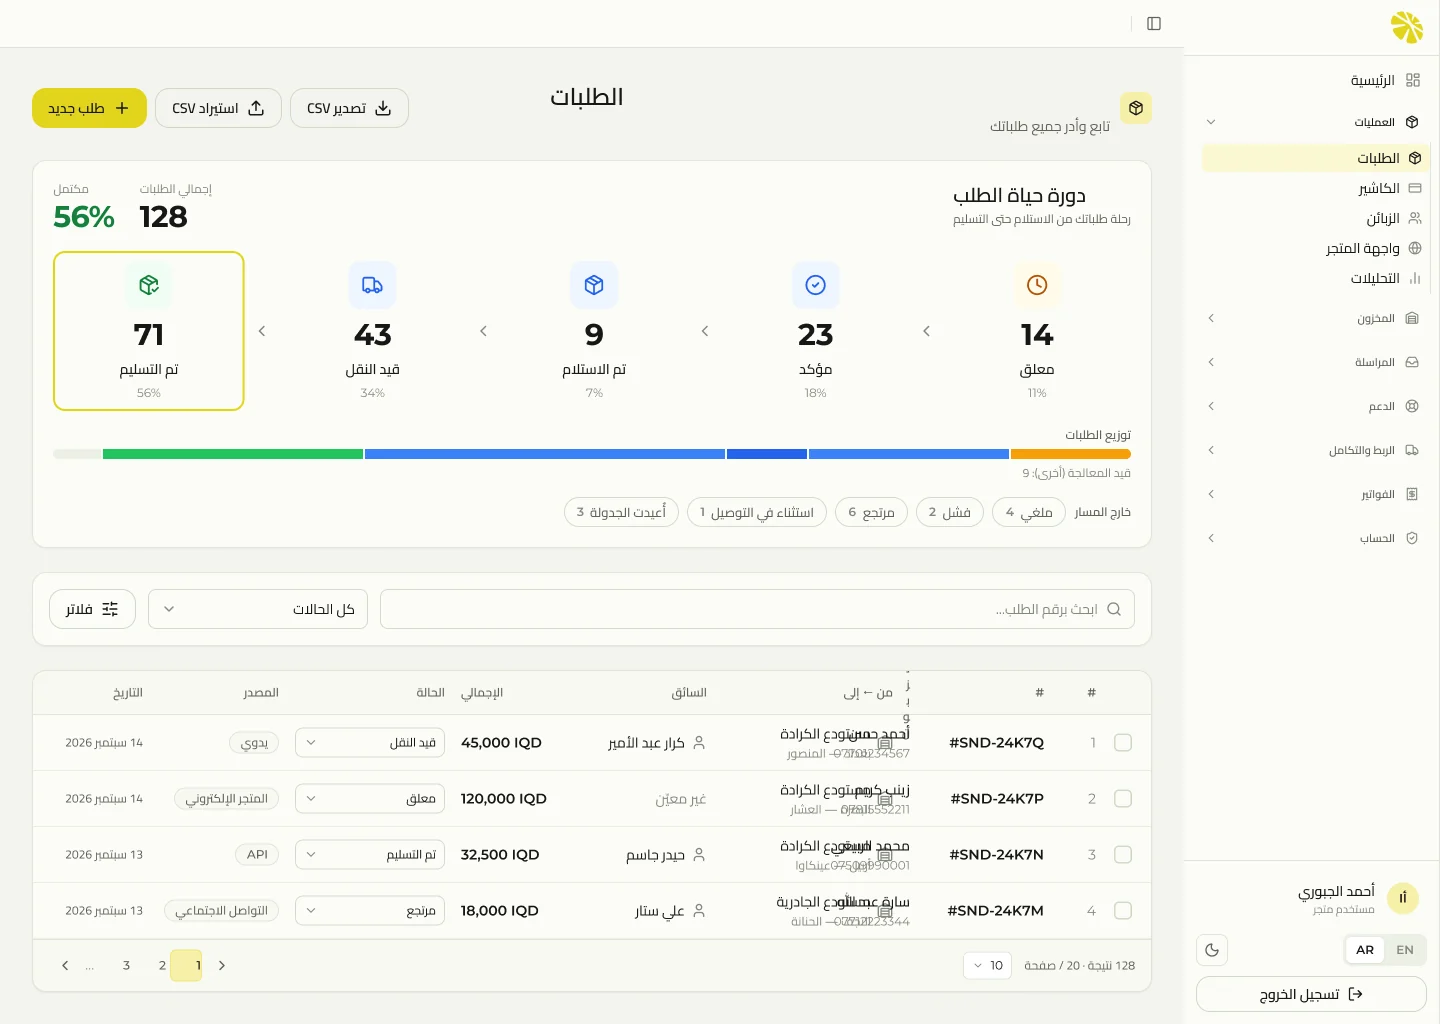
Task: Click the bar chart icon for التحليلات
Action: (x=1415, y=278)
